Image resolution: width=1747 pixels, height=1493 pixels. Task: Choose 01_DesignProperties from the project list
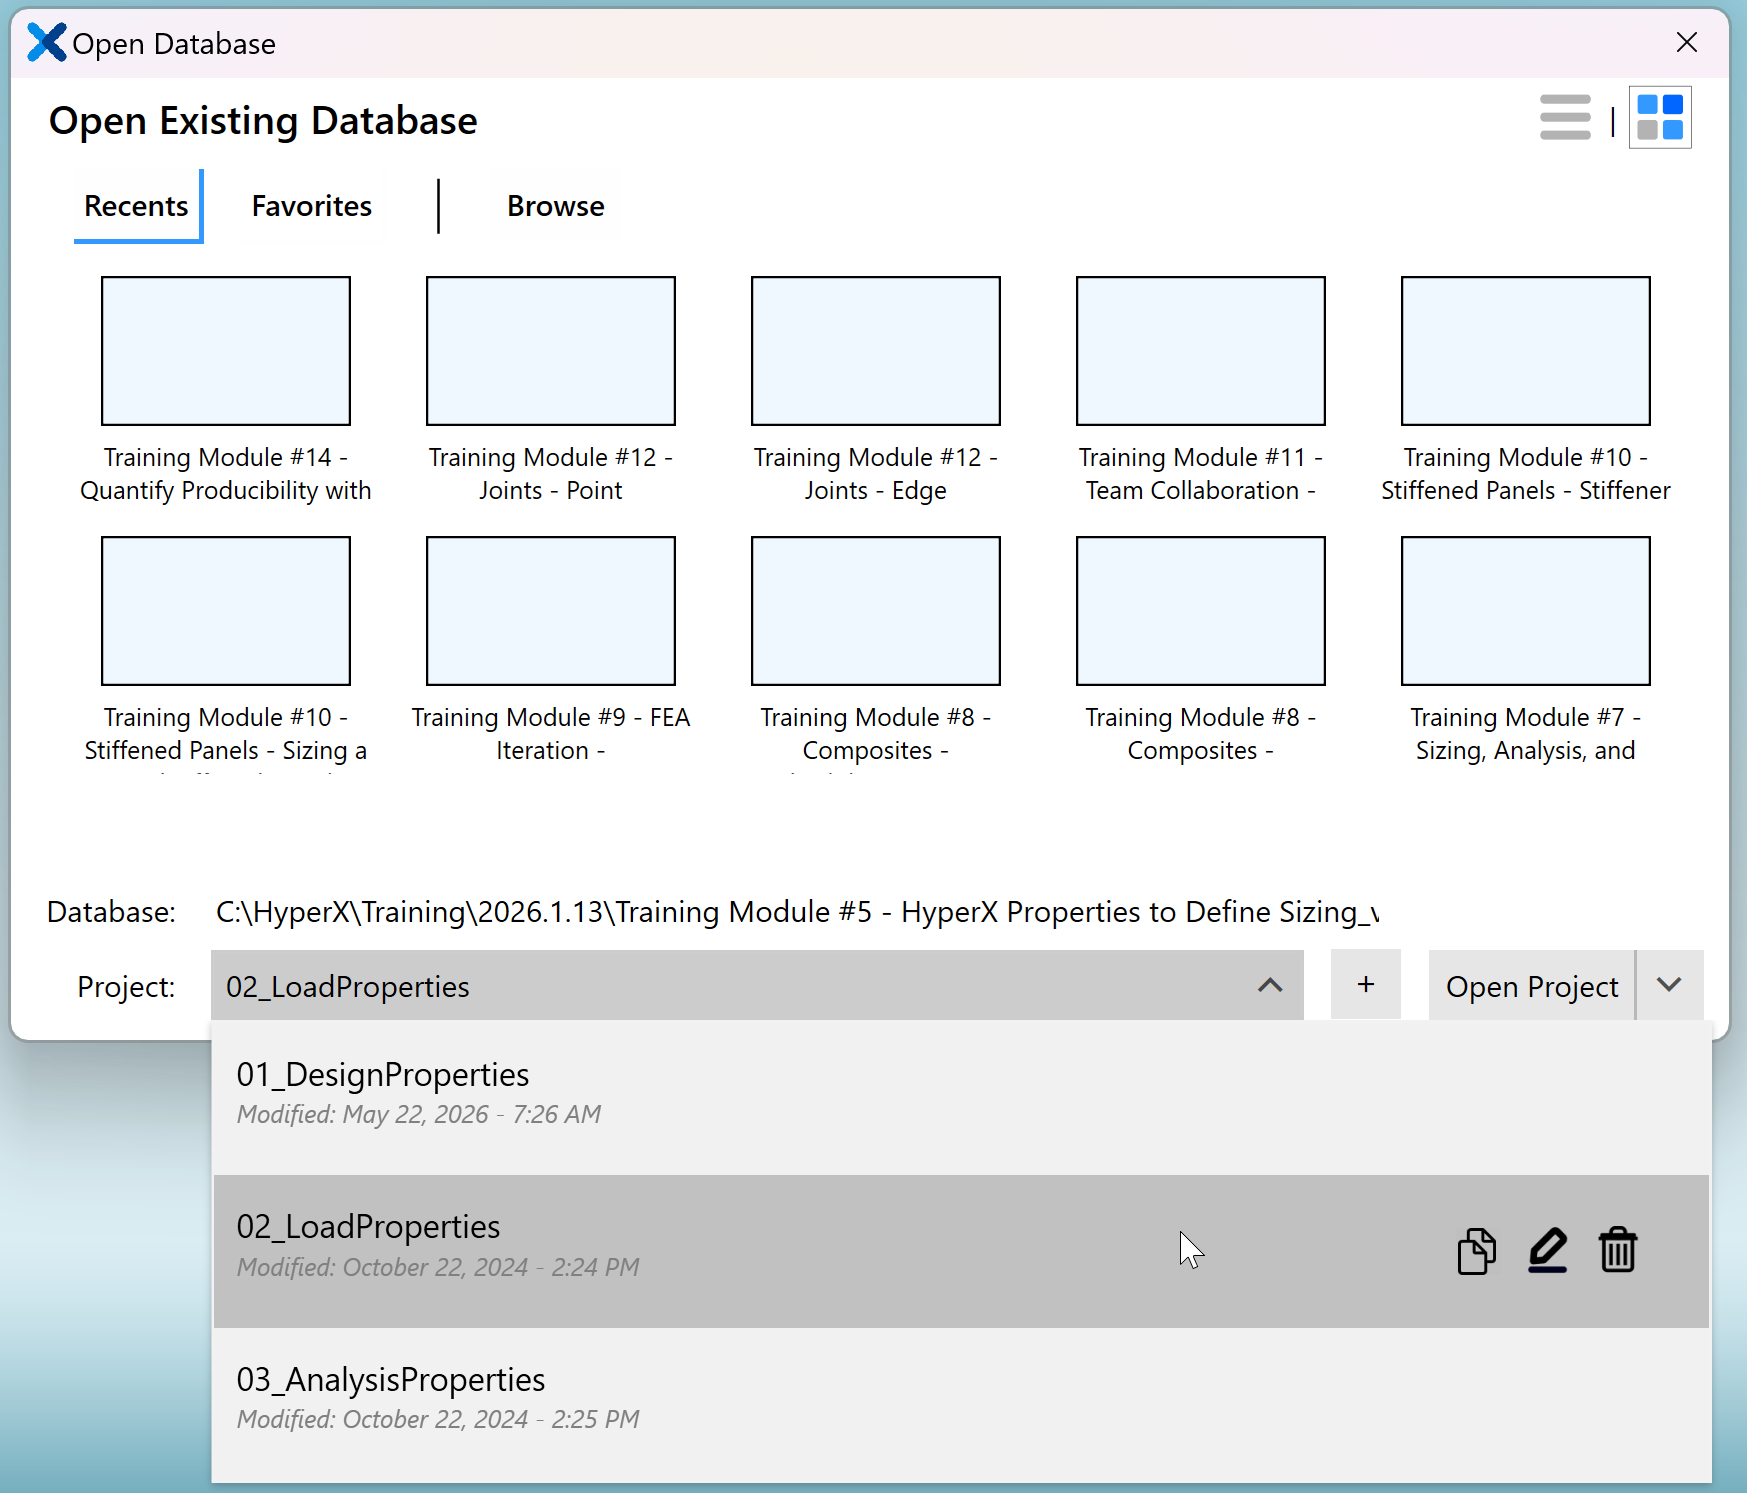click(961, 1097)
